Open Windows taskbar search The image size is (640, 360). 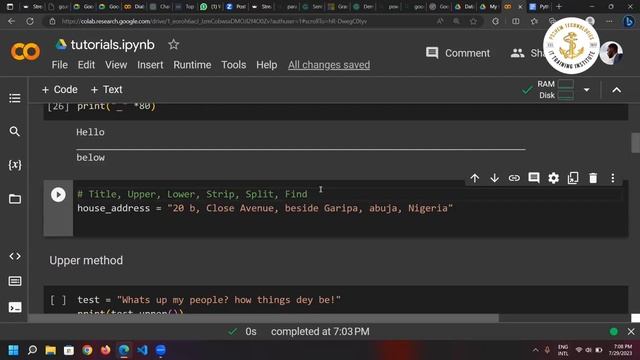point(32,350)
